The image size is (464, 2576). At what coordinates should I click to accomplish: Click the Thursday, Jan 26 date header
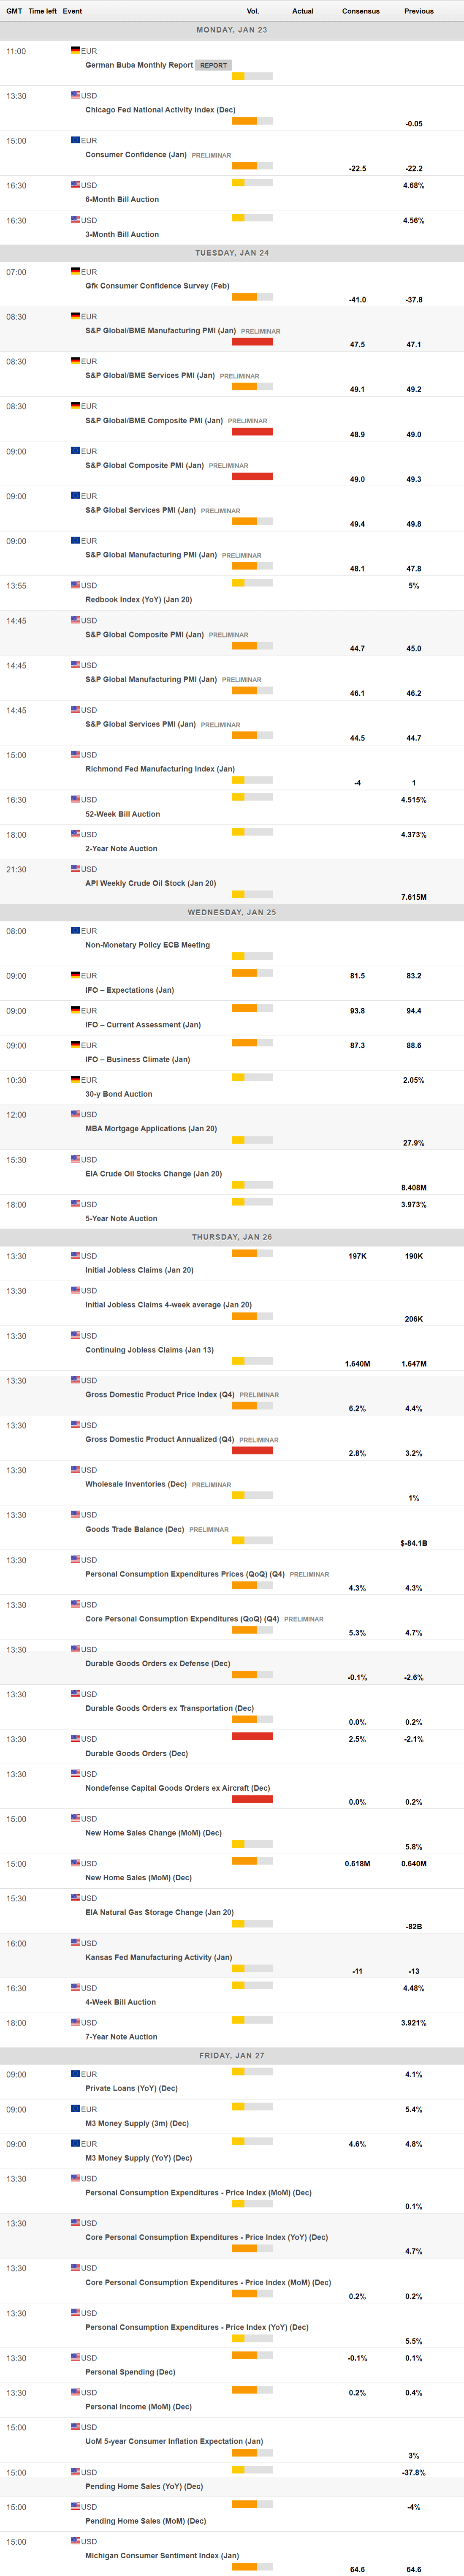pyautogui.click(x=232, y=1237)
